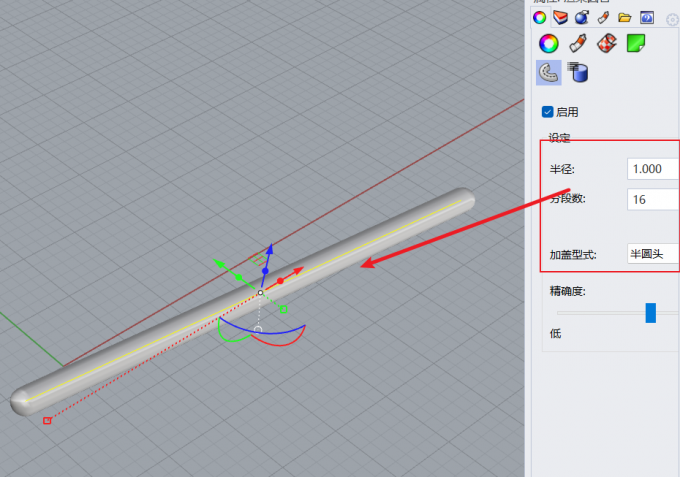Open the Properties color wheel tab
This screenshot has height=477, width=680.
coord(539,17)
